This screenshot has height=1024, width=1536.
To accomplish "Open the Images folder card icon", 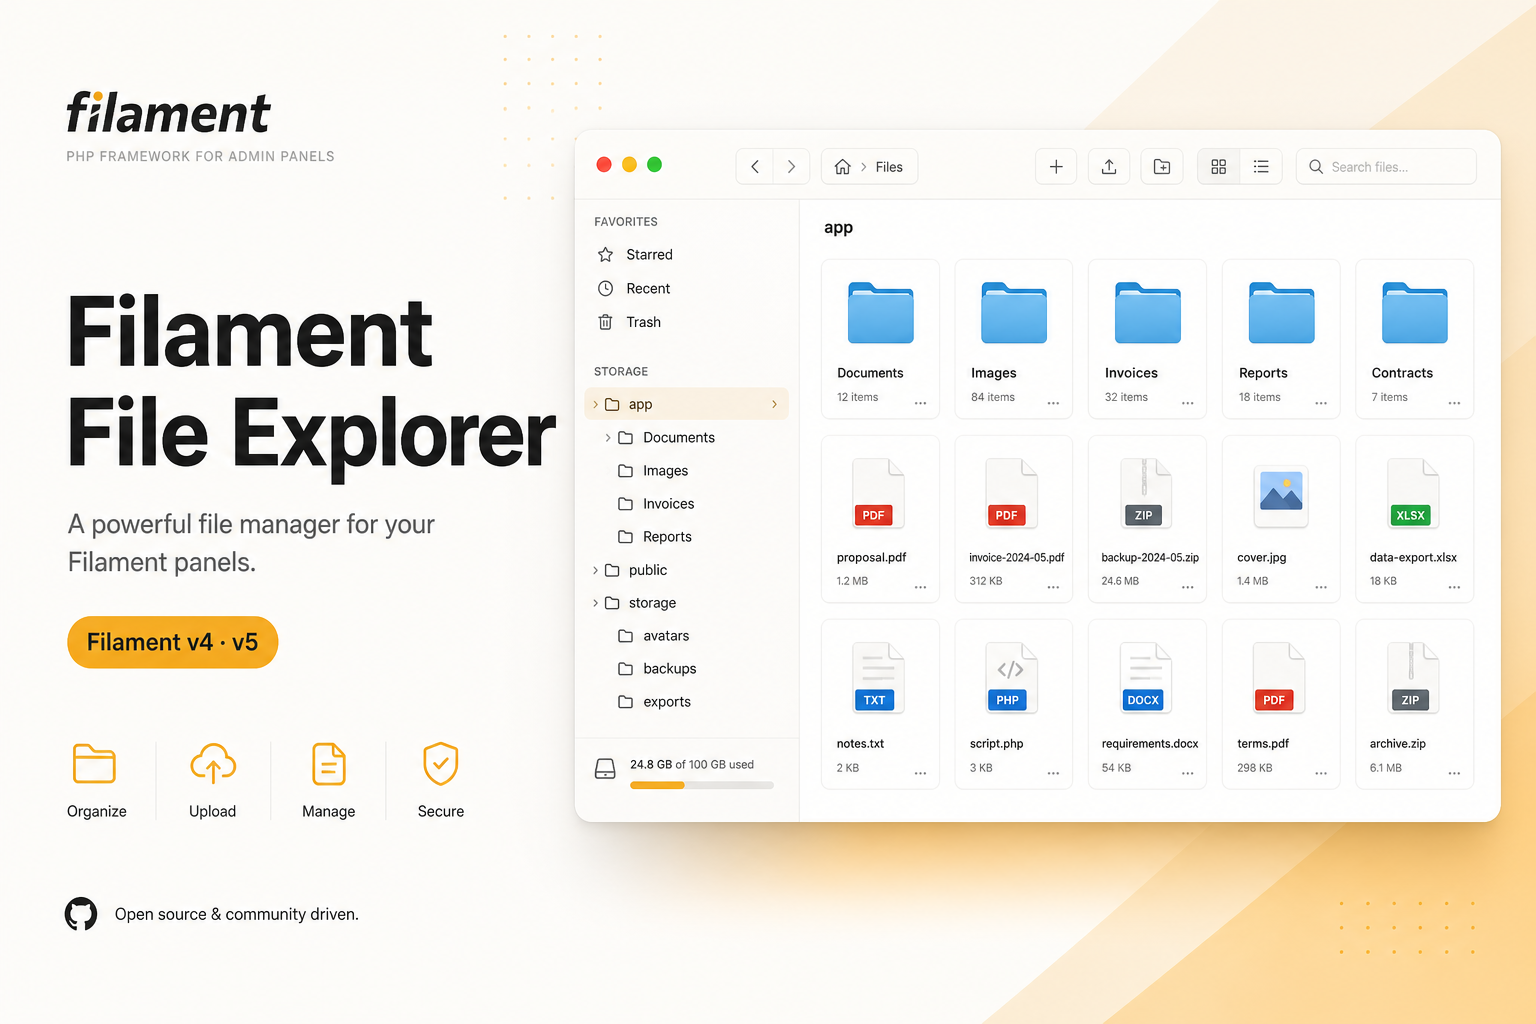I will [1014, 313].
